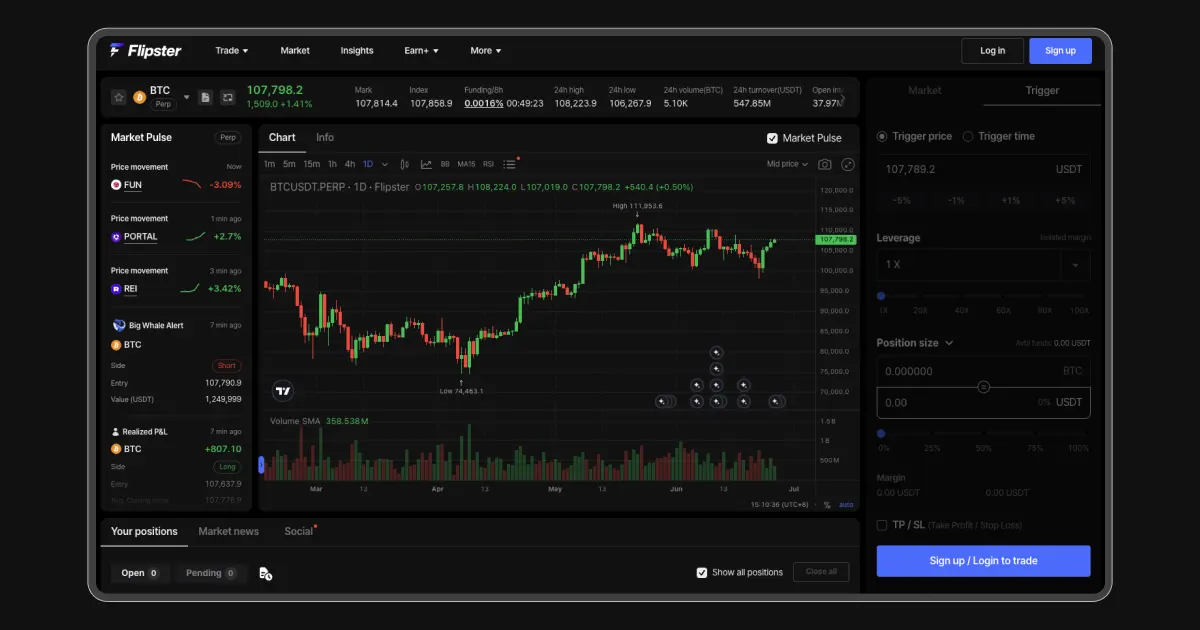1200x630 pixels.
Task: Click the Sign up button
Action: tap(1060, 51)
